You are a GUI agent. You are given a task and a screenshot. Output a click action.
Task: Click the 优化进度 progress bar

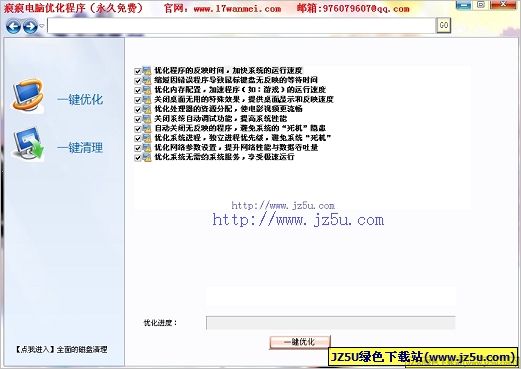(331, 323)
